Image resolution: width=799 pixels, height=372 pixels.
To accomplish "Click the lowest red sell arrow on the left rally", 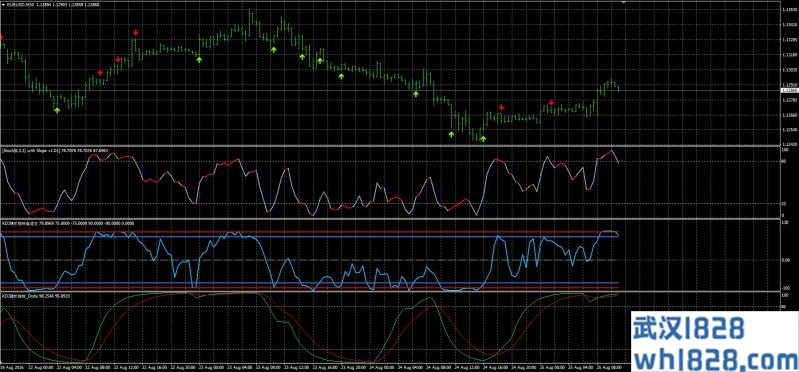I will [x=100, y=72].
